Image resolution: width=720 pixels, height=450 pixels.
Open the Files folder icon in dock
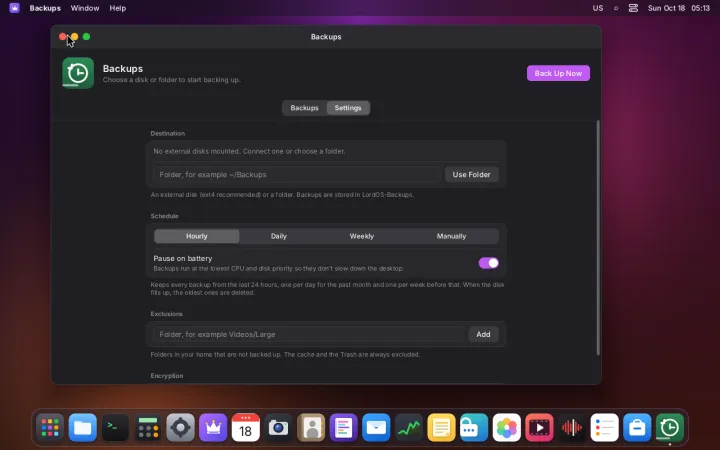83,428
